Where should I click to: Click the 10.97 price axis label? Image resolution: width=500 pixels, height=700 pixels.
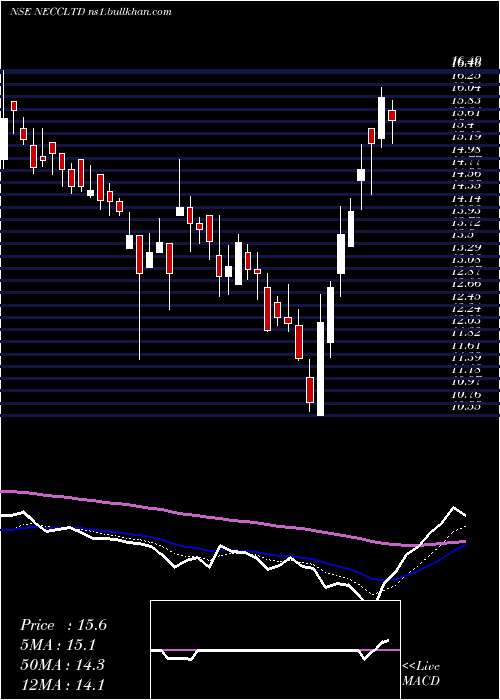click(x=466, y=382)
